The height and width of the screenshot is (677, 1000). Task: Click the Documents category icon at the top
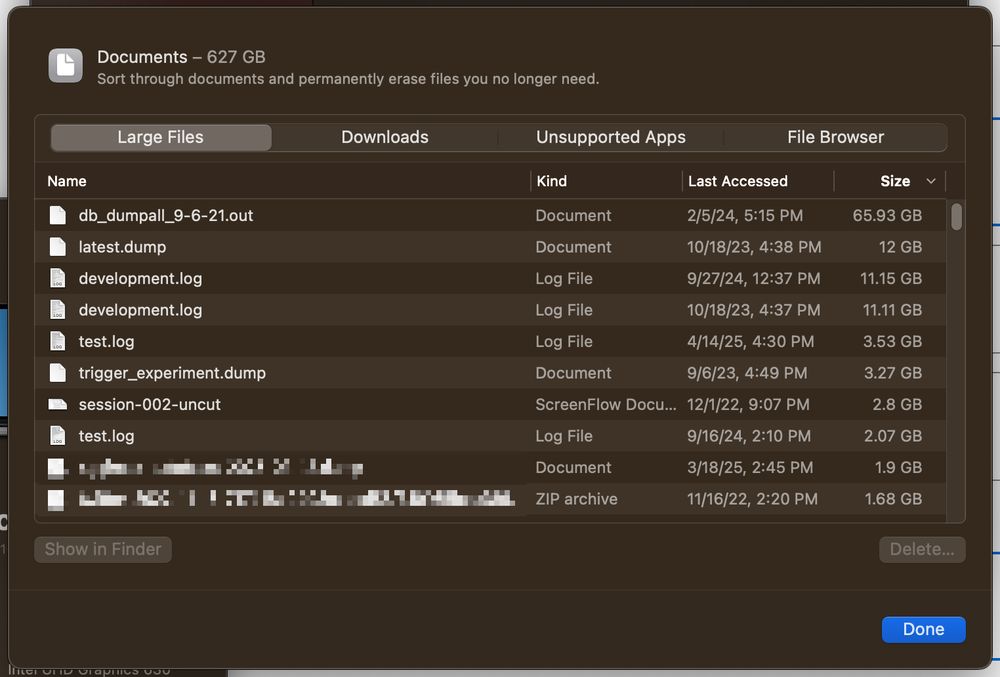64,66
